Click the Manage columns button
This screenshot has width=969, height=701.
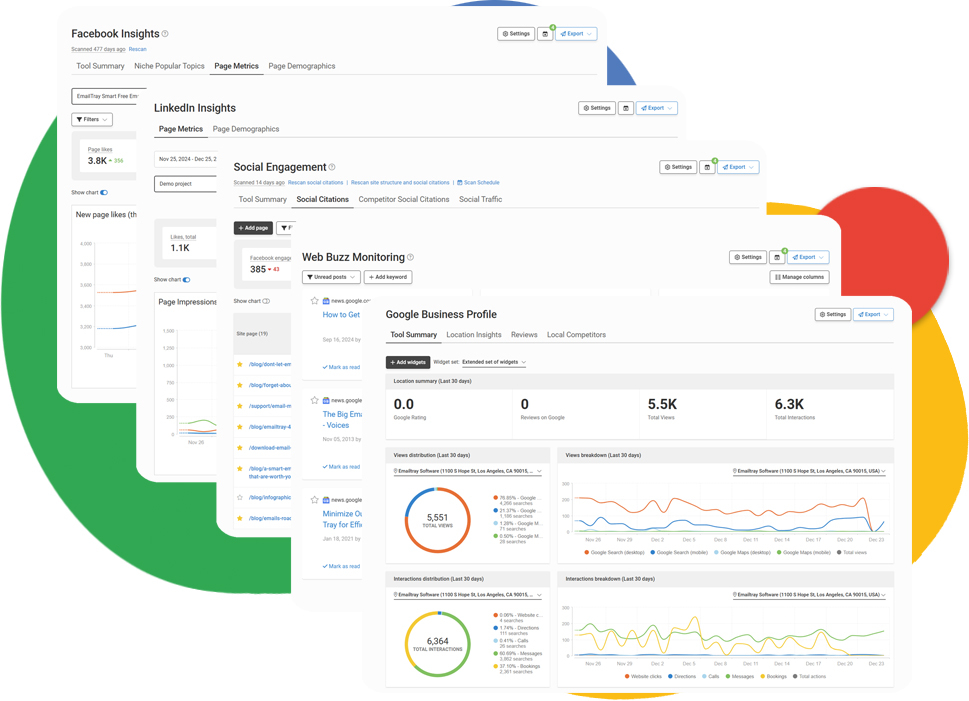click(799, 277)
